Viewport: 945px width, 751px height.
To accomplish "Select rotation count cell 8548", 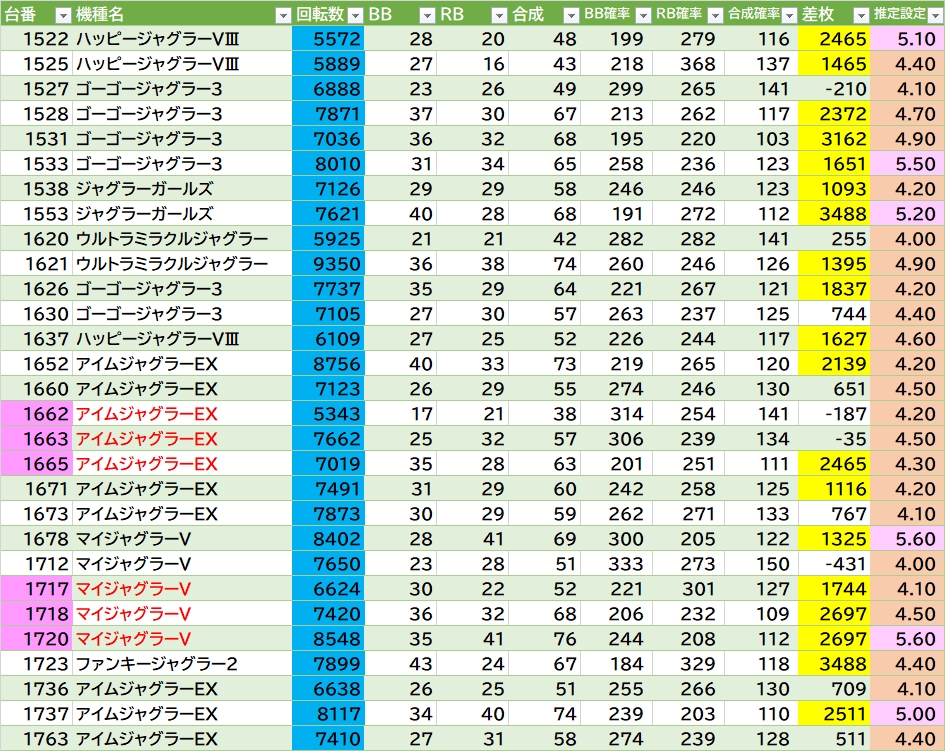I will click(328, 639).
